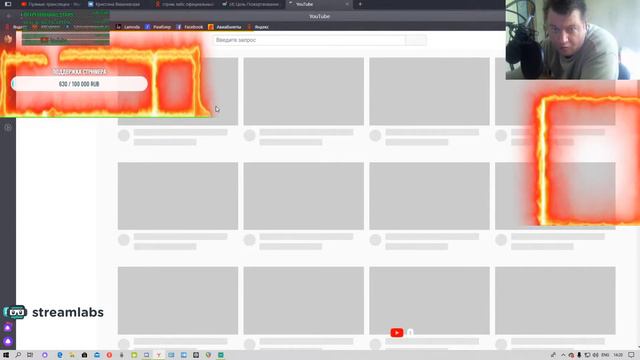
Task: Open the Windows Start menu
Action: [6, 355]
